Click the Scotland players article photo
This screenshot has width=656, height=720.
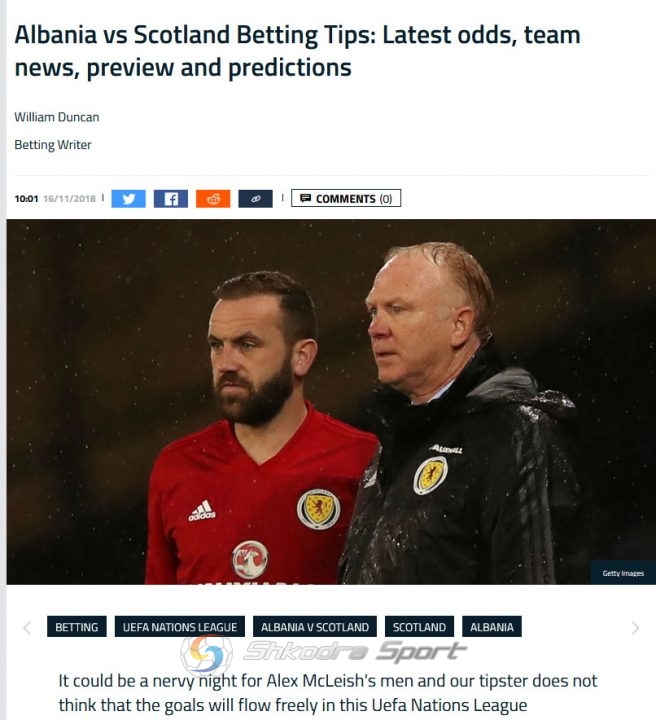coord(331,402)
